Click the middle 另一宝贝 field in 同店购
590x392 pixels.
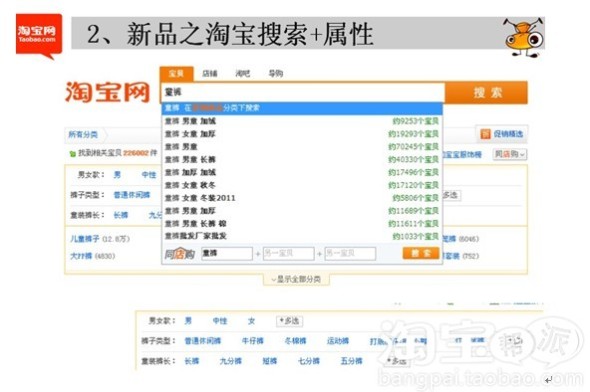point(289,254)
